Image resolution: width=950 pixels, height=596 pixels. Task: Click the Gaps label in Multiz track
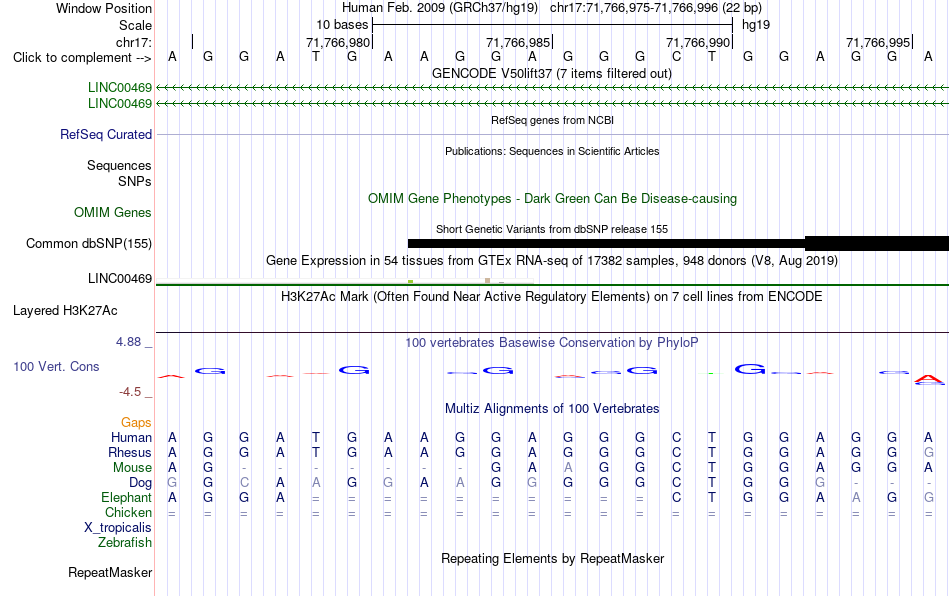point(136,422)
